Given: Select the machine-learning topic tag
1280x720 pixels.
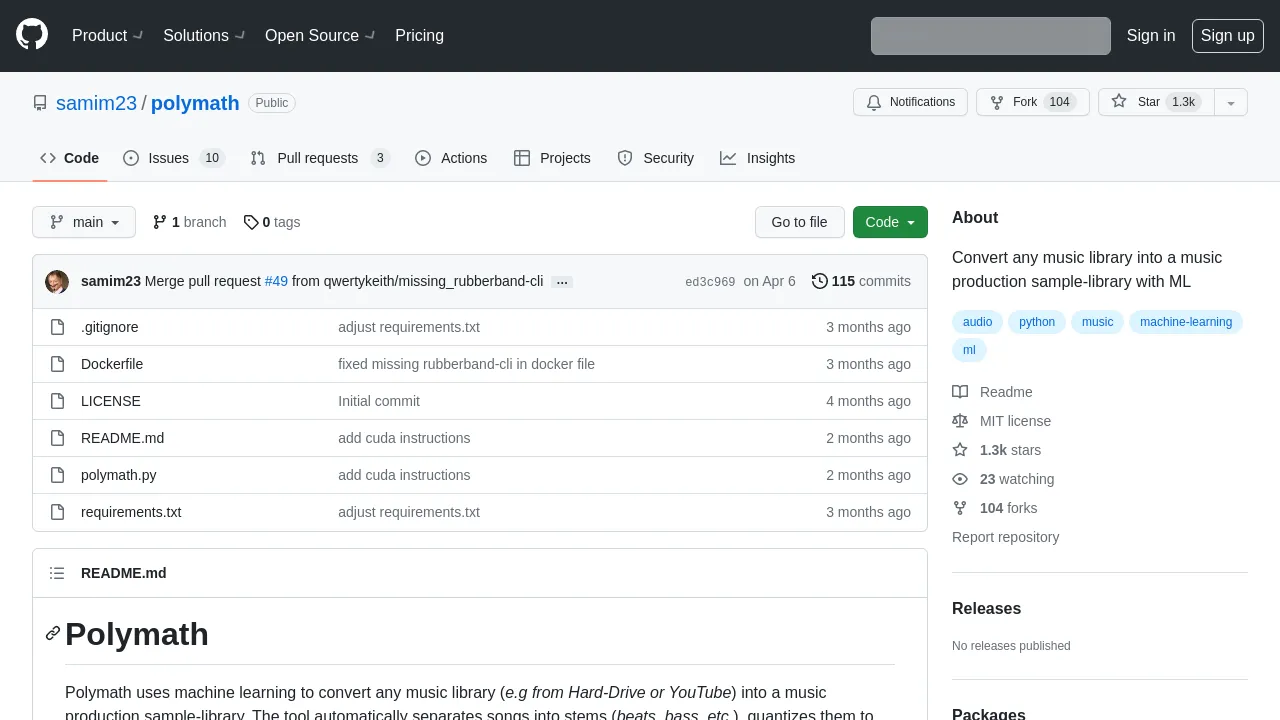Looking at the screenshot, I should click(1186, 322).
